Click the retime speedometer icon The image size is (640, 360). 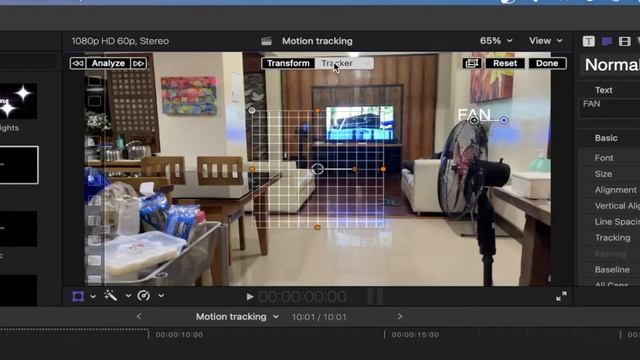pos(144,296)
